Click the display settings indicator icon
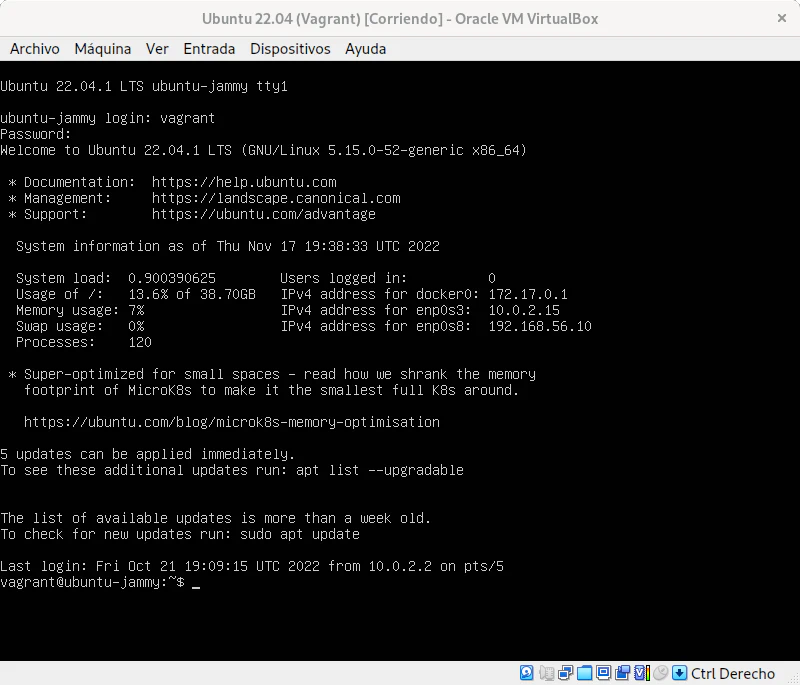The image size is (800, 685). pyautogui.click(x=603, y=673)
